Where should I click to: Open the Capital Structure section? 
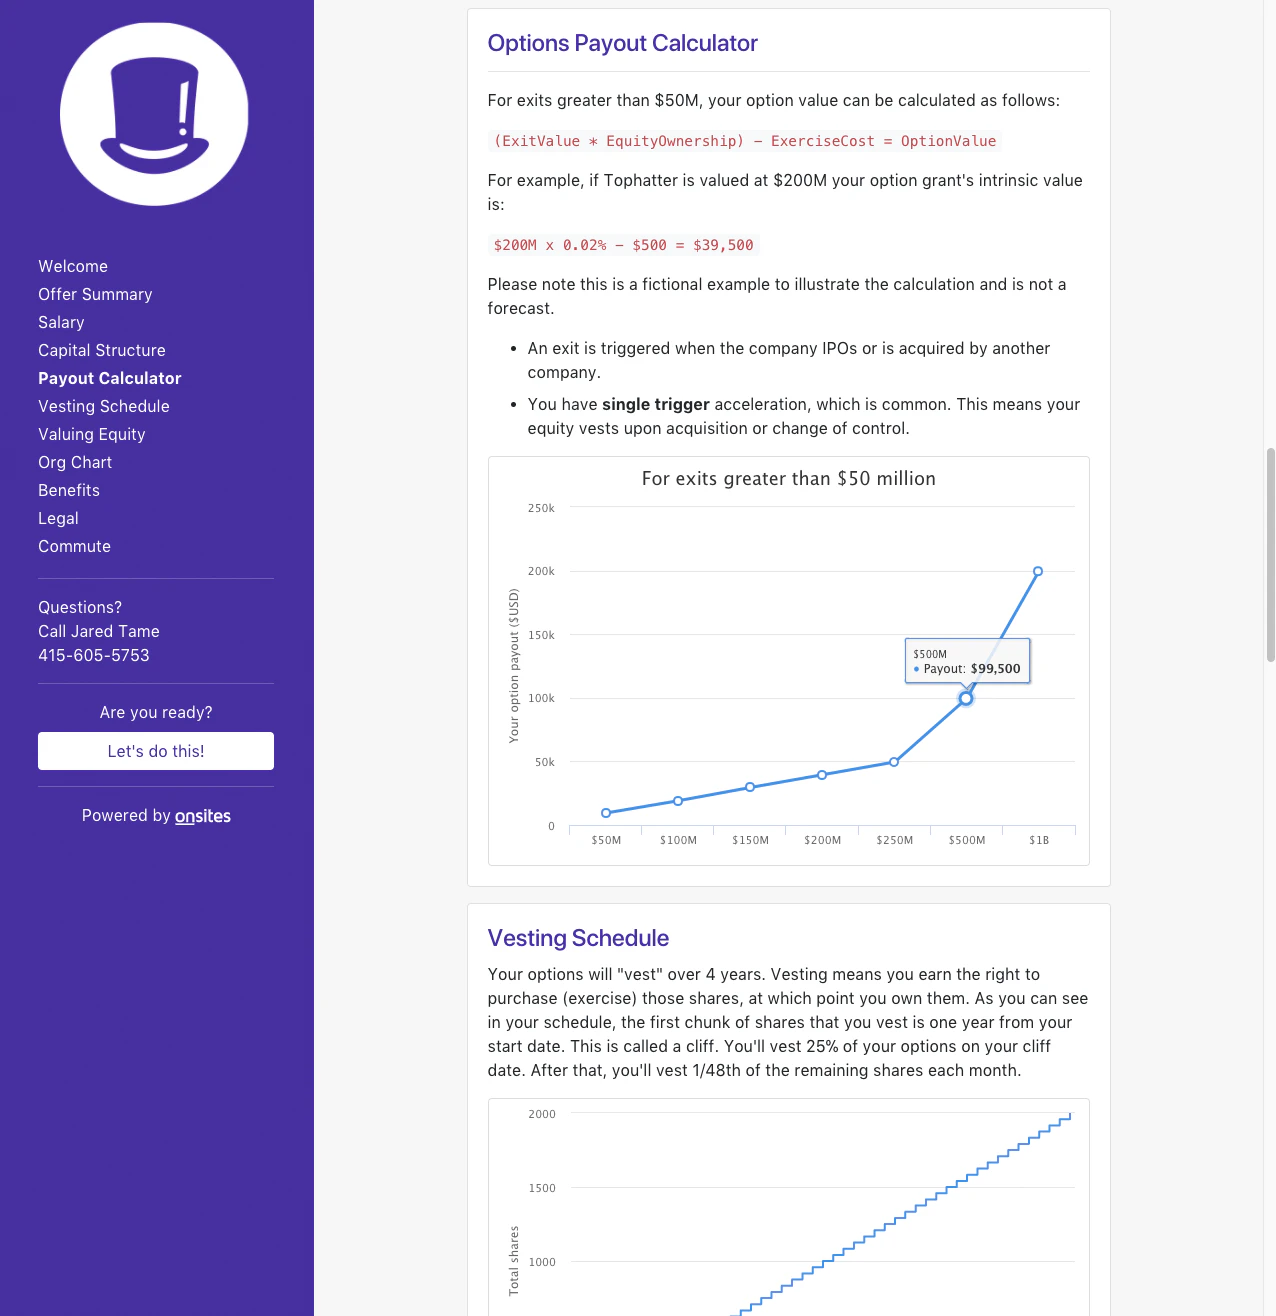point(101,350)
